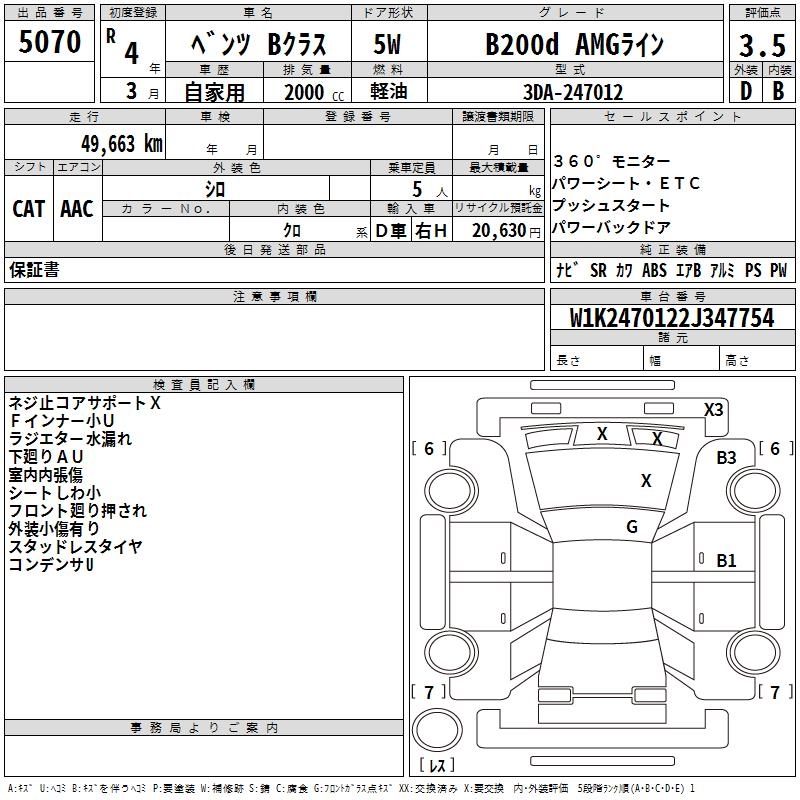This screenshot has height=800, width=800.
Task: Click registration month 3 月
Action: (142, 92)
